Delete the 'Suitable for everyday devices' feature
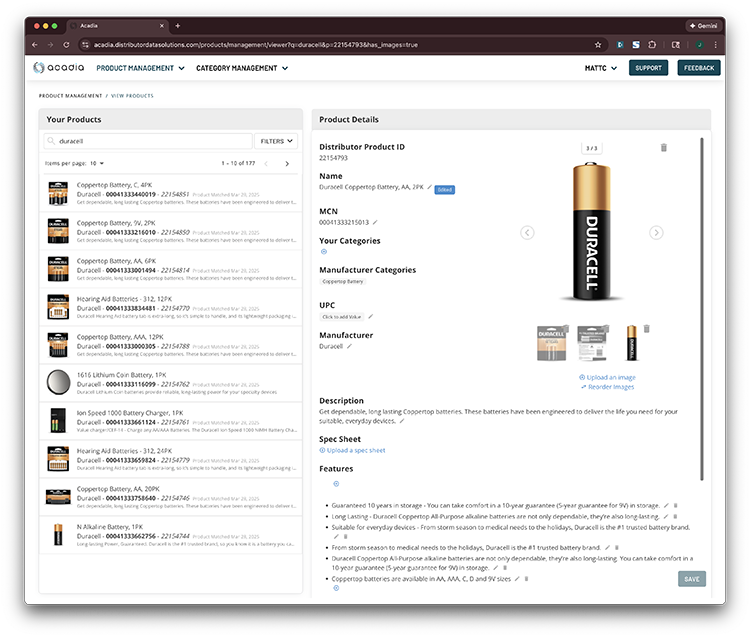Image resolution: width=750 pixels, height=637 pixels. 346,537
